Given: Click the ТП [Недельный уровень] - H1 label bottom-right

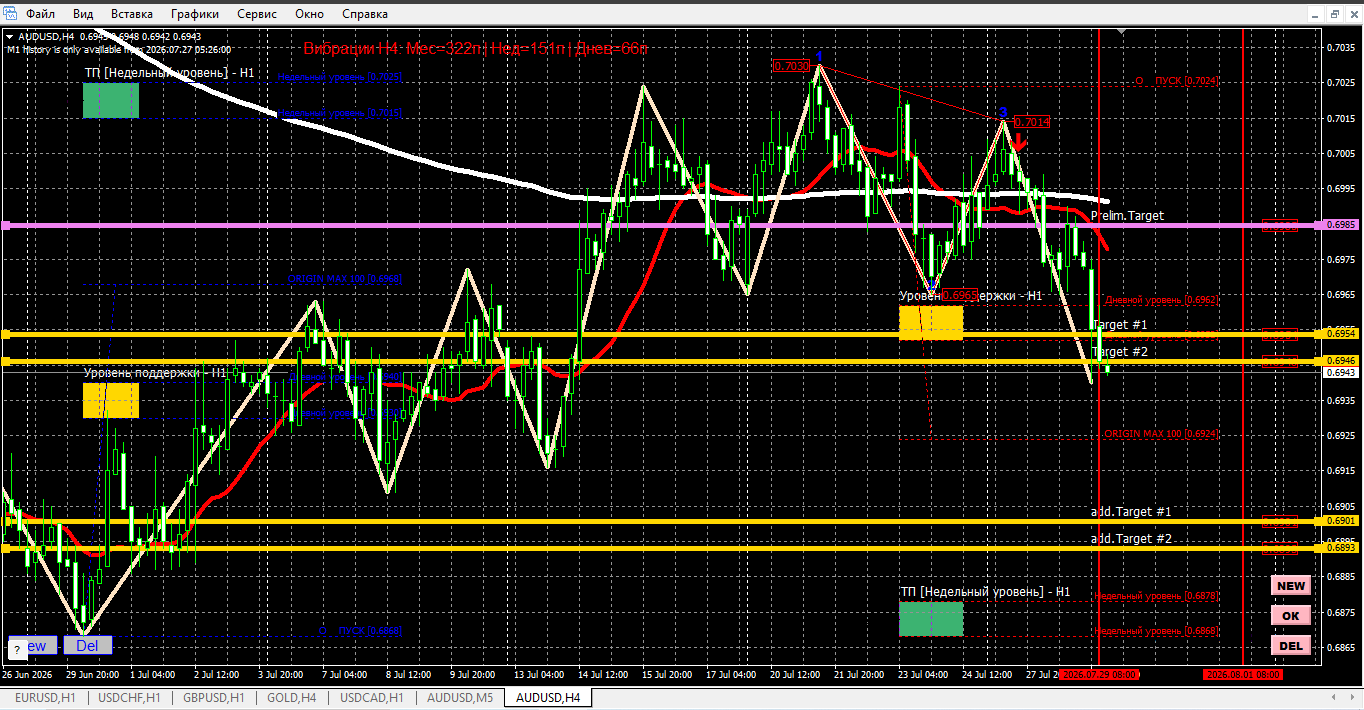Looking at the screenshot, I should coord(985,592).
